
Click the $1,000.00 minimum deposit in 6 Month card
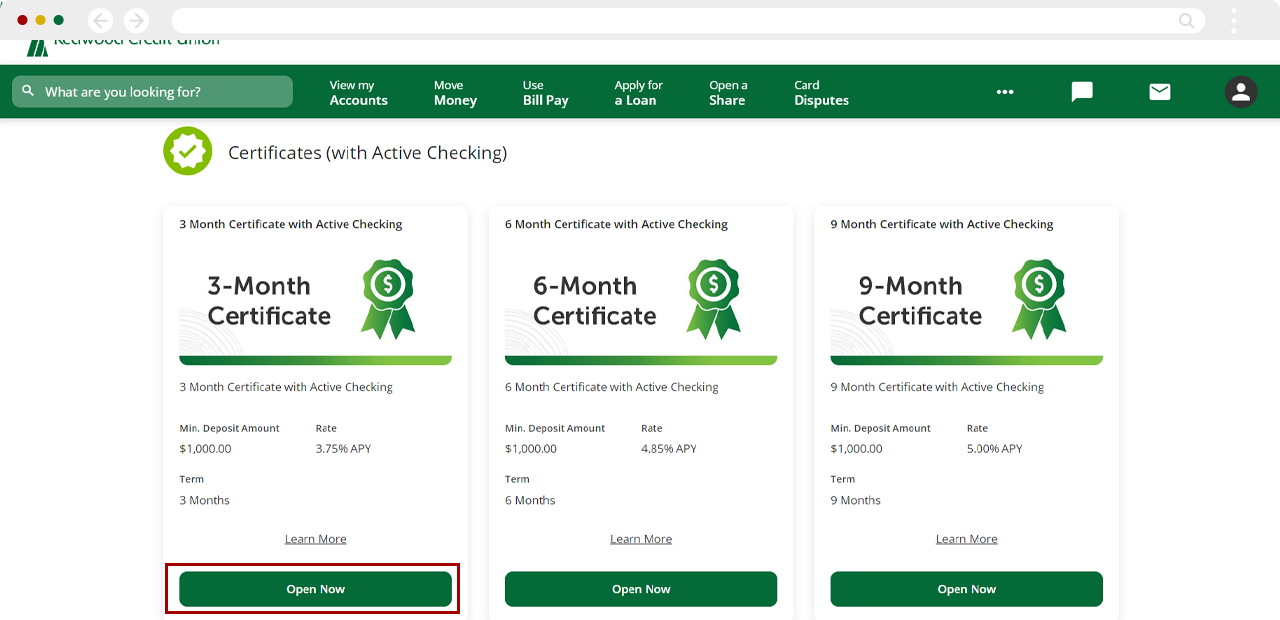pyautogui.click(x=531, y=449)
